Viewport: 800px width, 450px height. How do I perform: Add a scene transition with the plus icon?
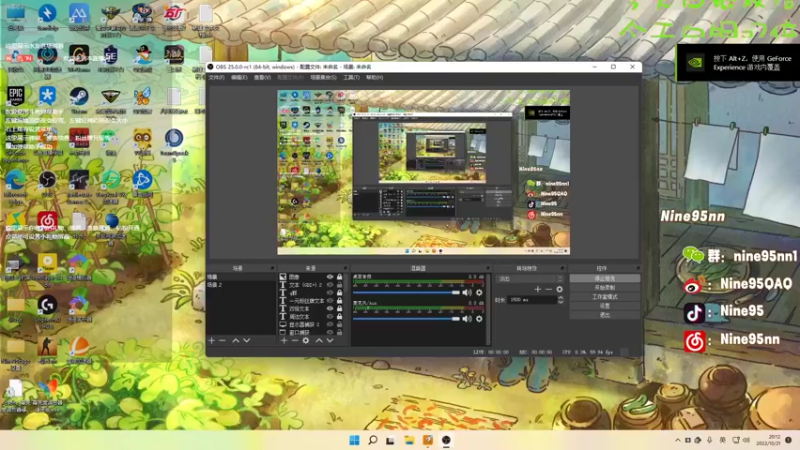click(x=537, y=289)
